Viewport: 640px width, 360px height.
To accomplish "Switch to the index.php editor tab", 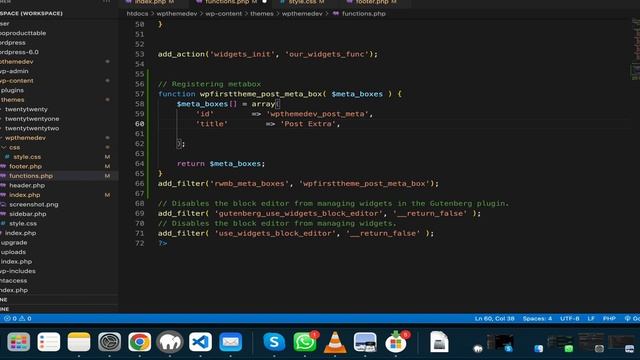I will (150, 2).
